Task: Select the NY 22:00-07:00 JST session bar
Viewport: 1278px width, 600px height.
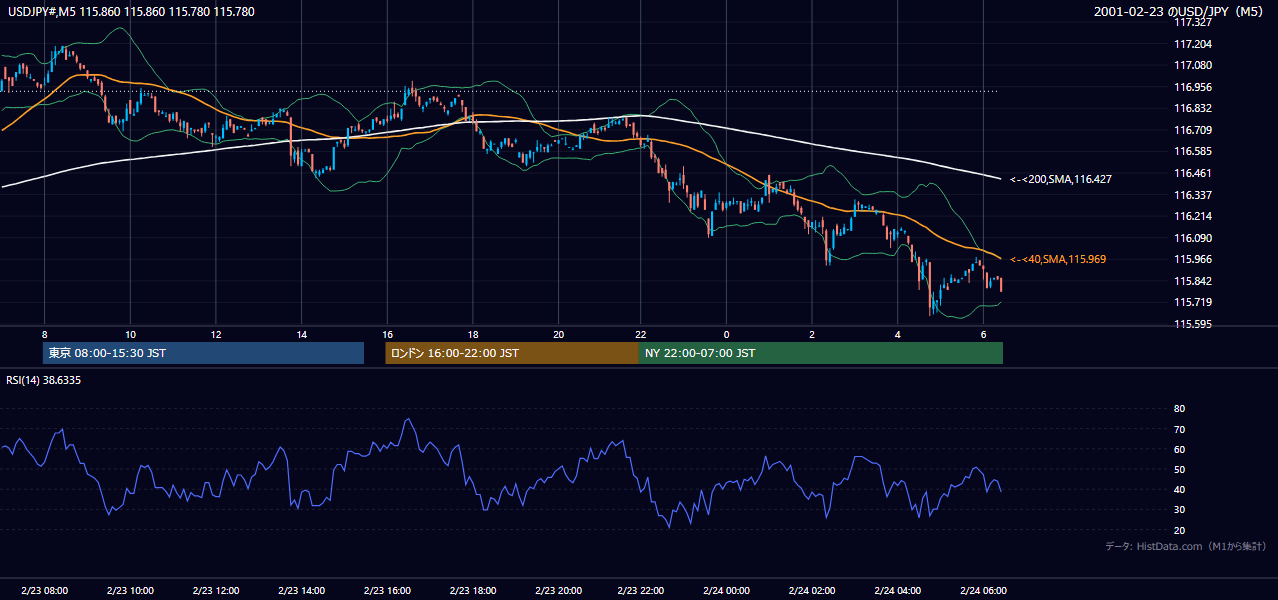Action: 821,353
